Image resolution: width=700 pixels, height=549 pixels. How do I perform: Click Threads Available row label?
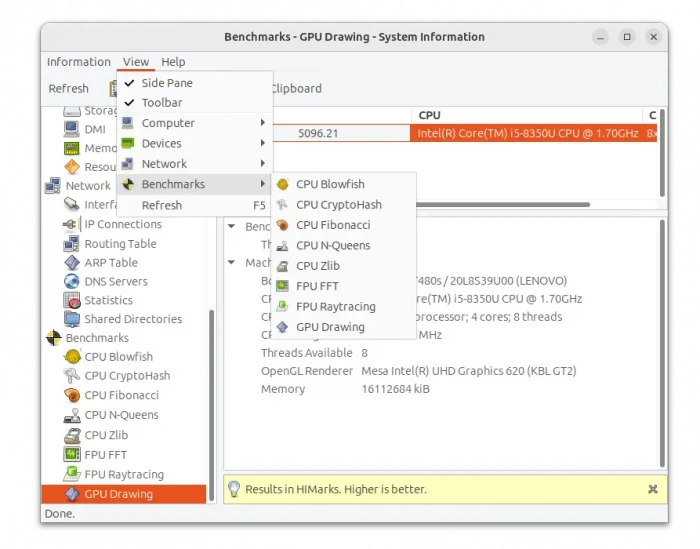pos(307,353)
